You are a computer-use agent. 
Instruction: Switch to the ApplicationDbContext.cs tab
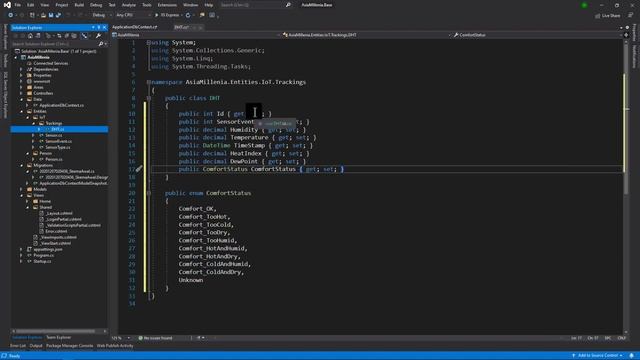pyautogui.click(x=135, y=27)
